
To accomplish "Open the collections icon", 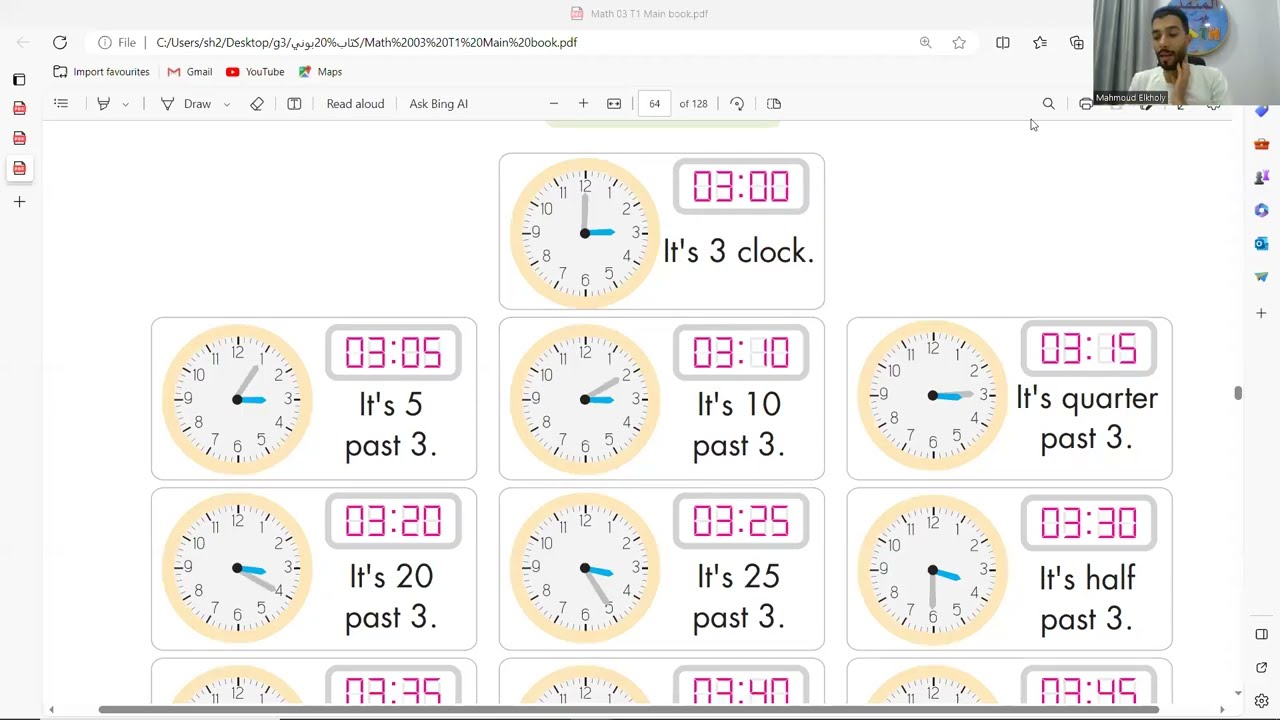I will pos(1077,42).
